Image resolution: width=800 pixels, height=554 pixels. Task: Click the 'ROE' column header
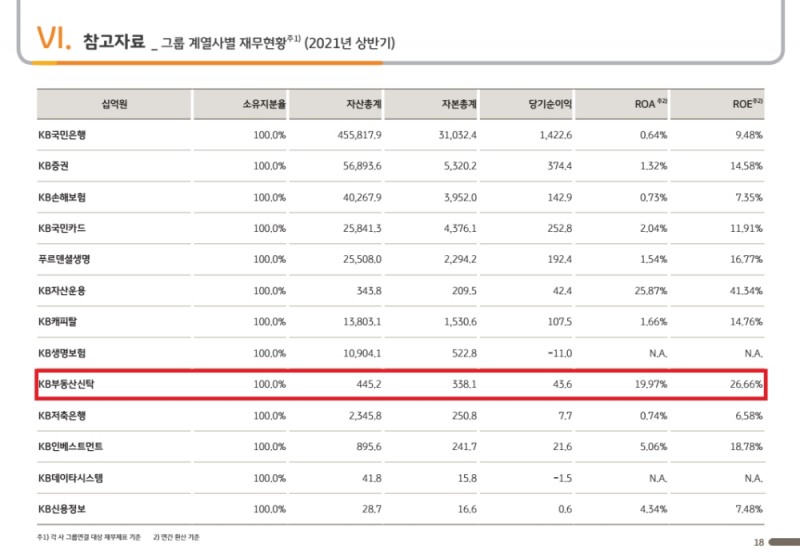click(x=747, y=104)
